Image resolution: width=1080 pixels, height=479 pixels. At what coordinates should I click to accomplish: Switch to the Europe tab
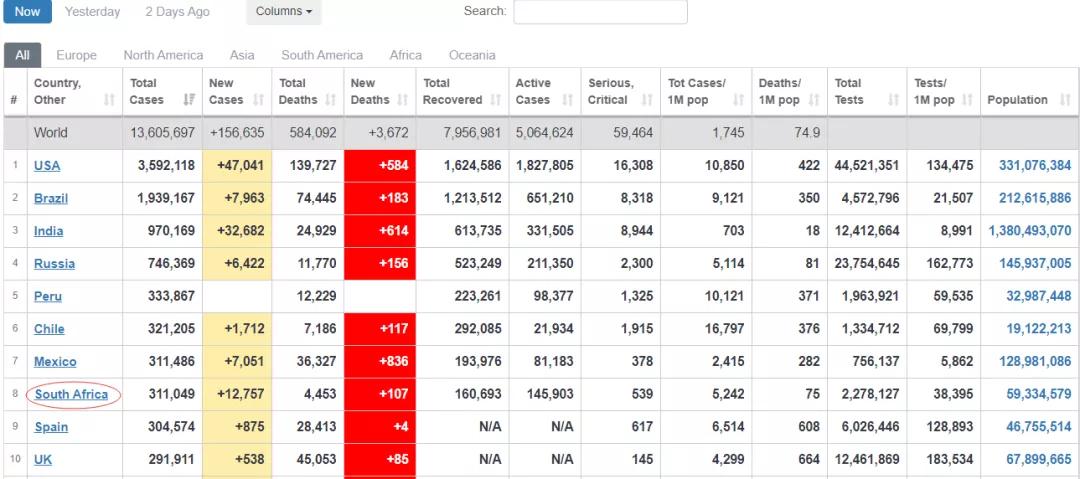[76, 55]
